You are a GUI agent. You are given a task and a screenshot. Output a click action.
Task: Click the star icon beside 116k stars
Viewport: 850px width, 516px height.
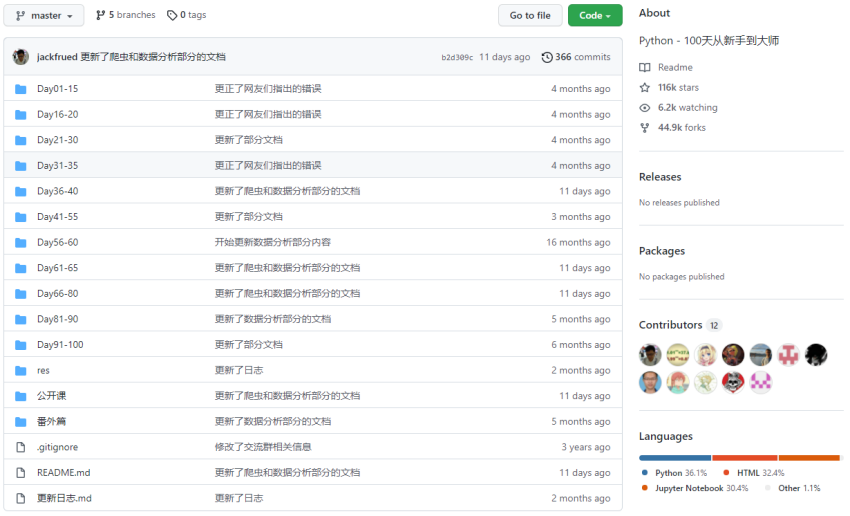click(645, 87)
